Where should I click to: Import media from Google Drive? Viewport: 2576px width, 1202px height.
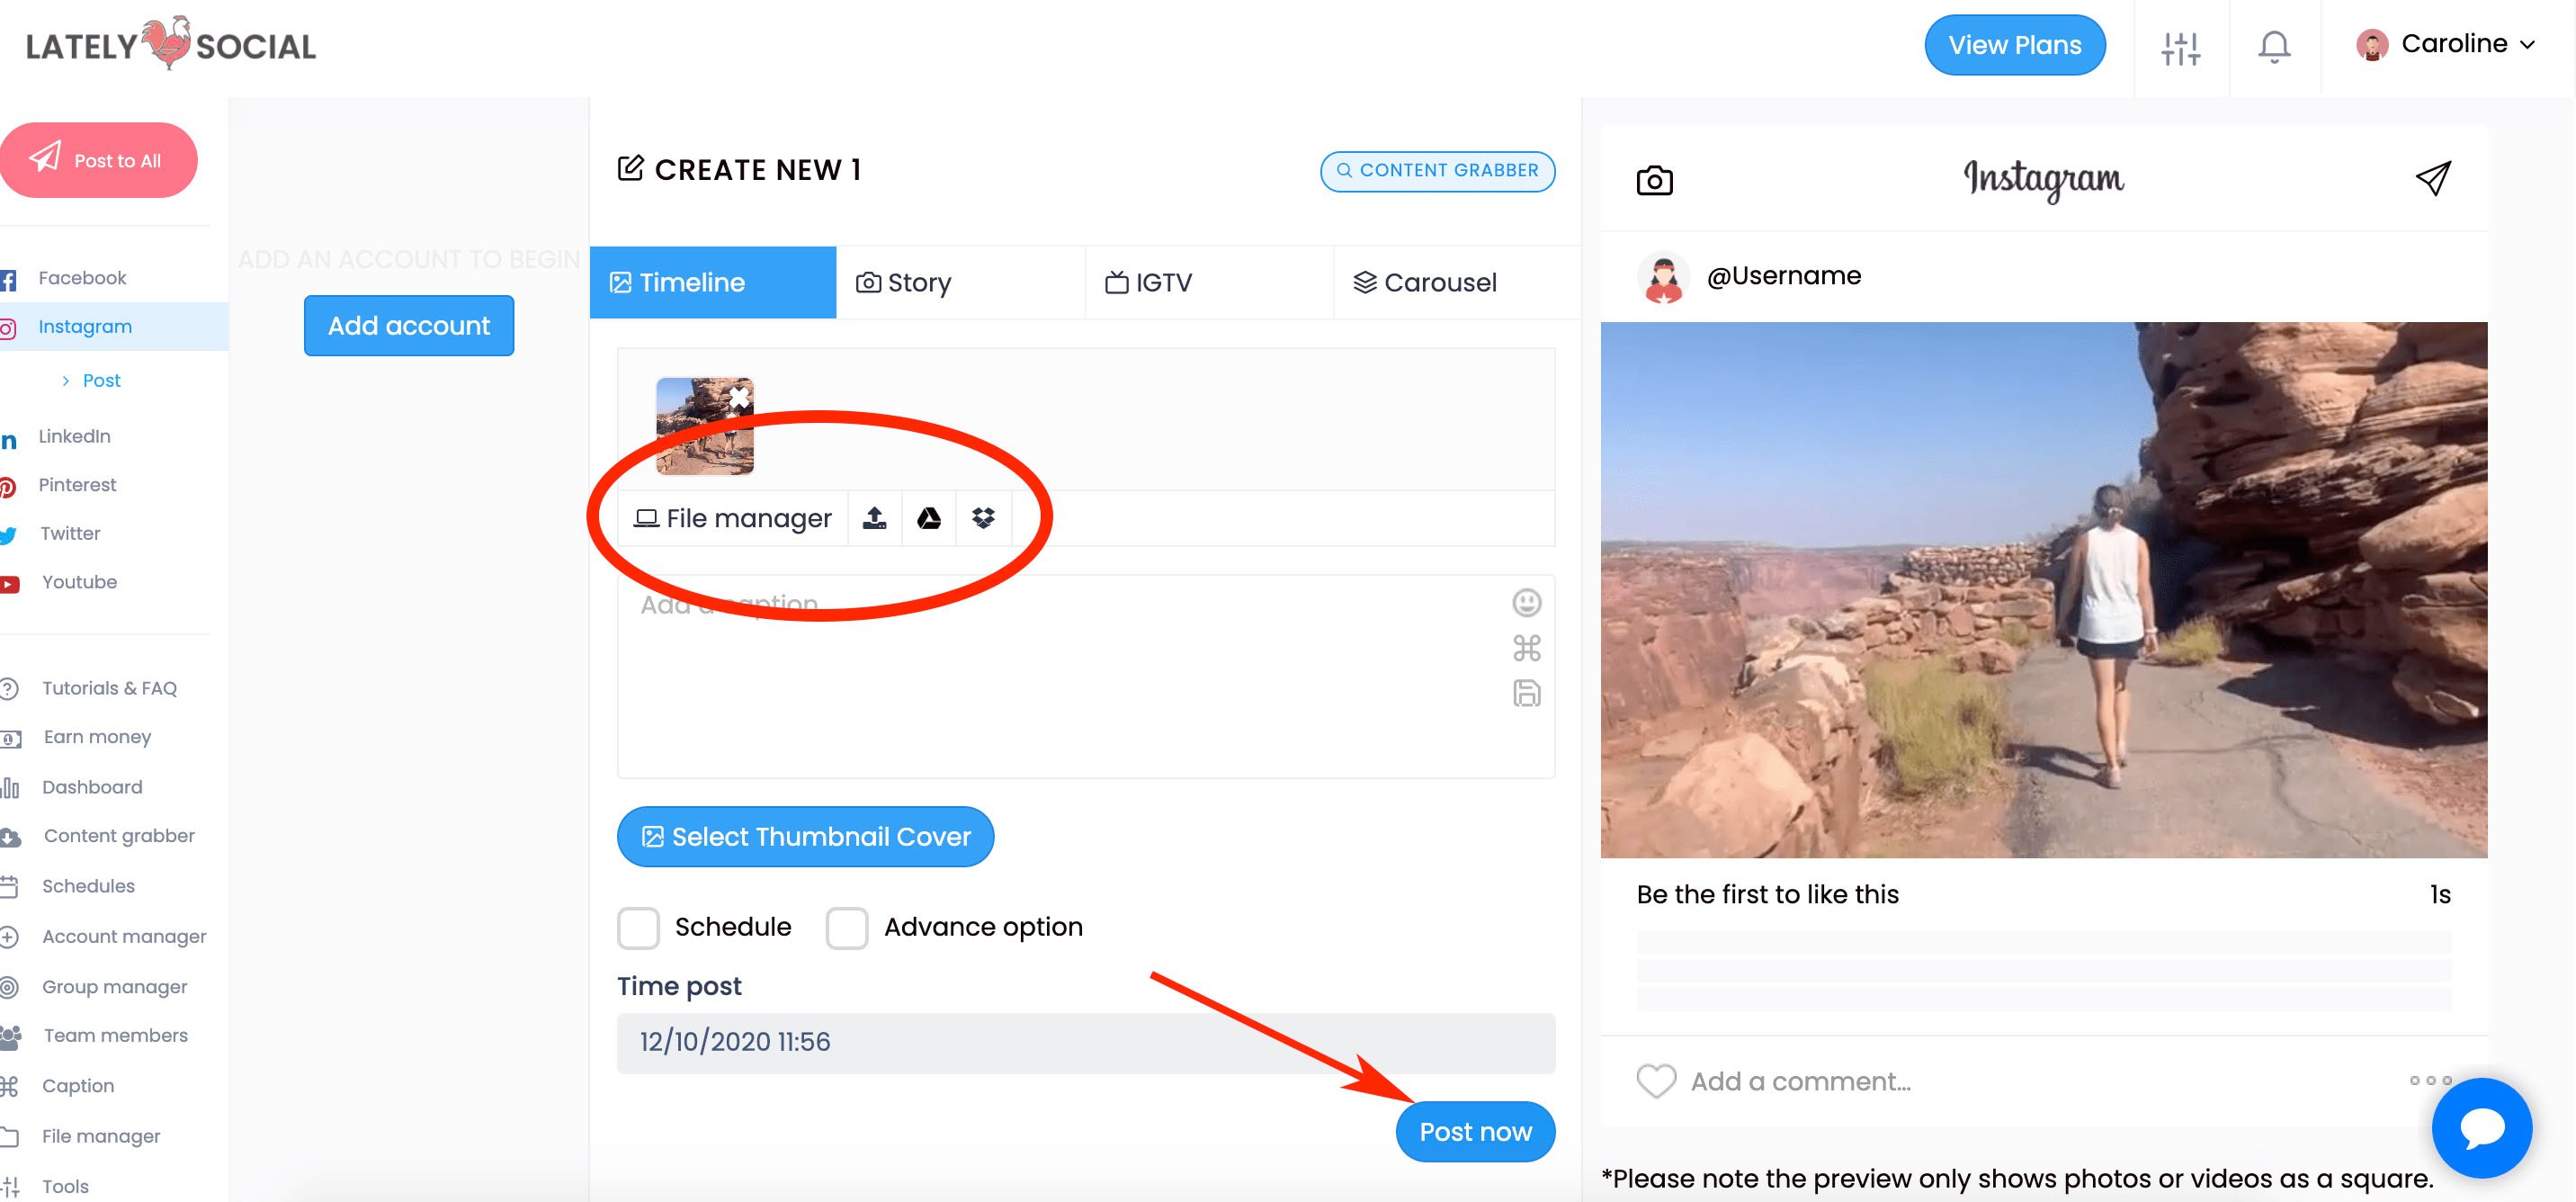(x=928, y=518)
